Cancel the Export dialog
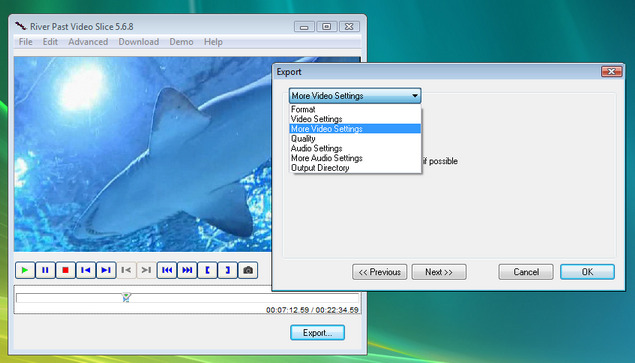Viewport: 635px width, 363px height. click(526, 272)
